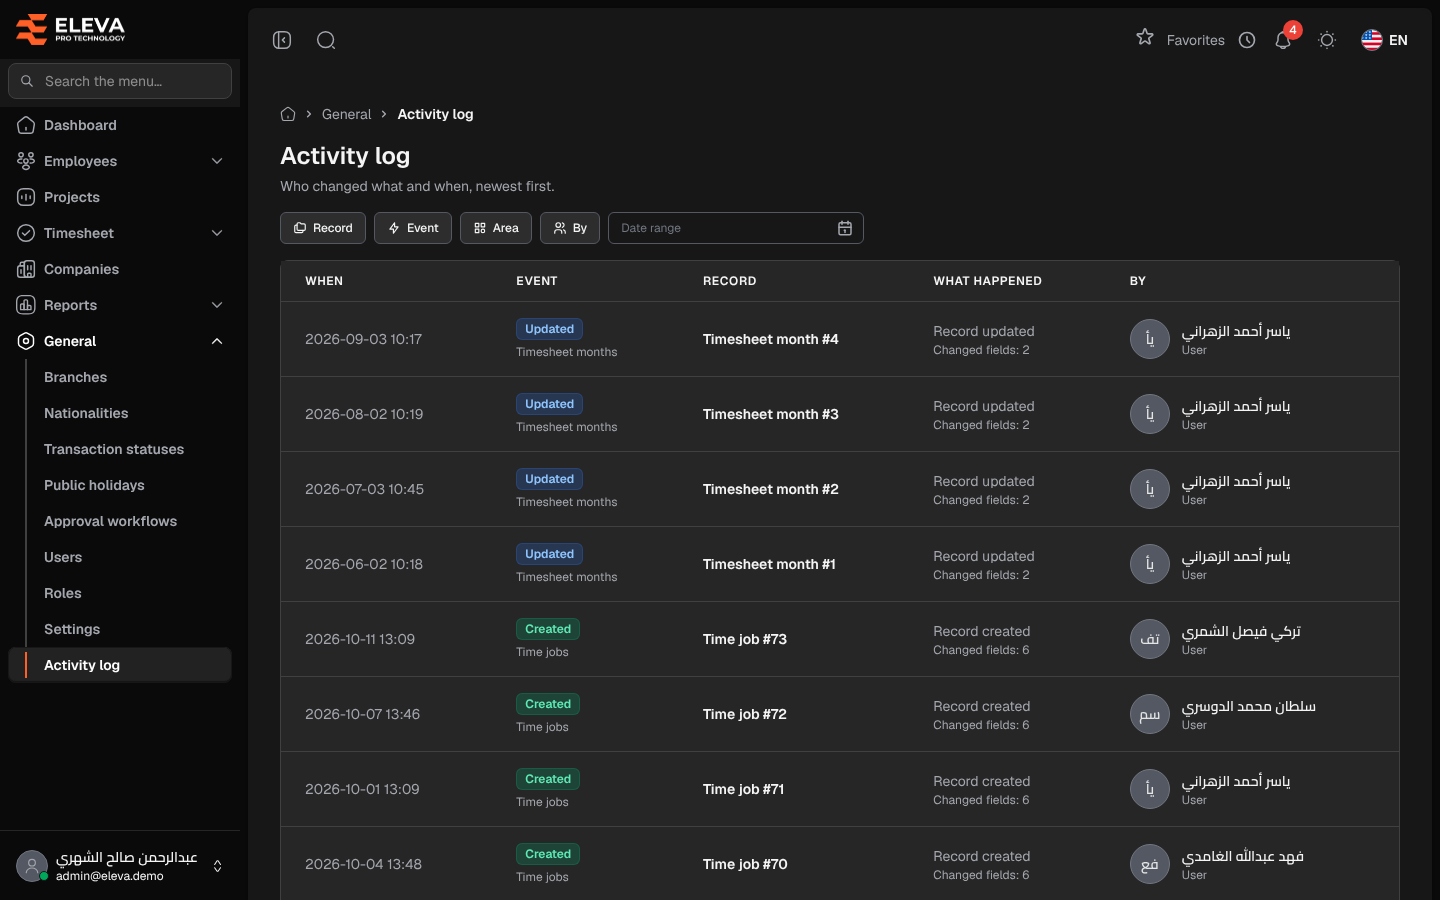Toggle light theme sun icon
The width and height of the screenshot is (1440, 900).
coord(1327,40)
